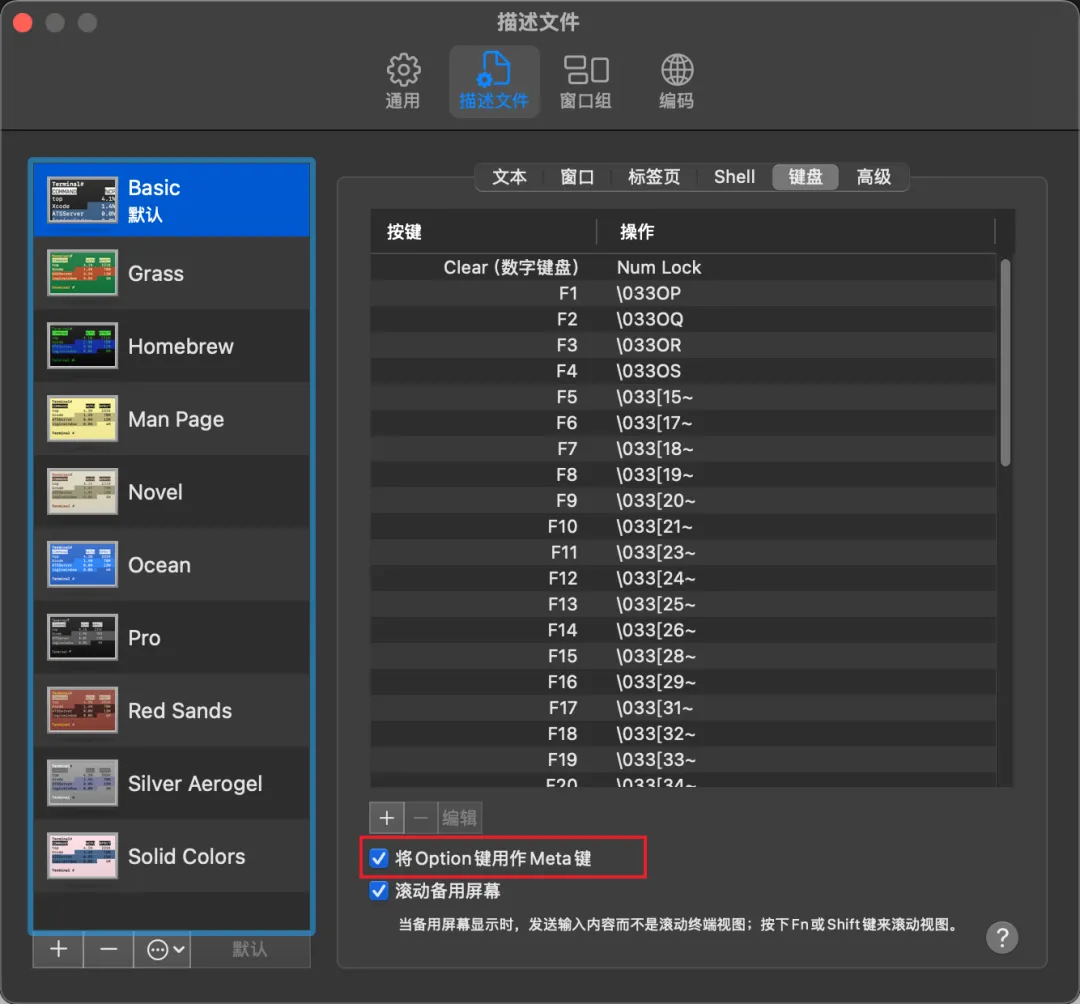Screen dimensions: 1080x1004
Task: Select the F12 key mapping row
Action: click(x=683, y=578)
